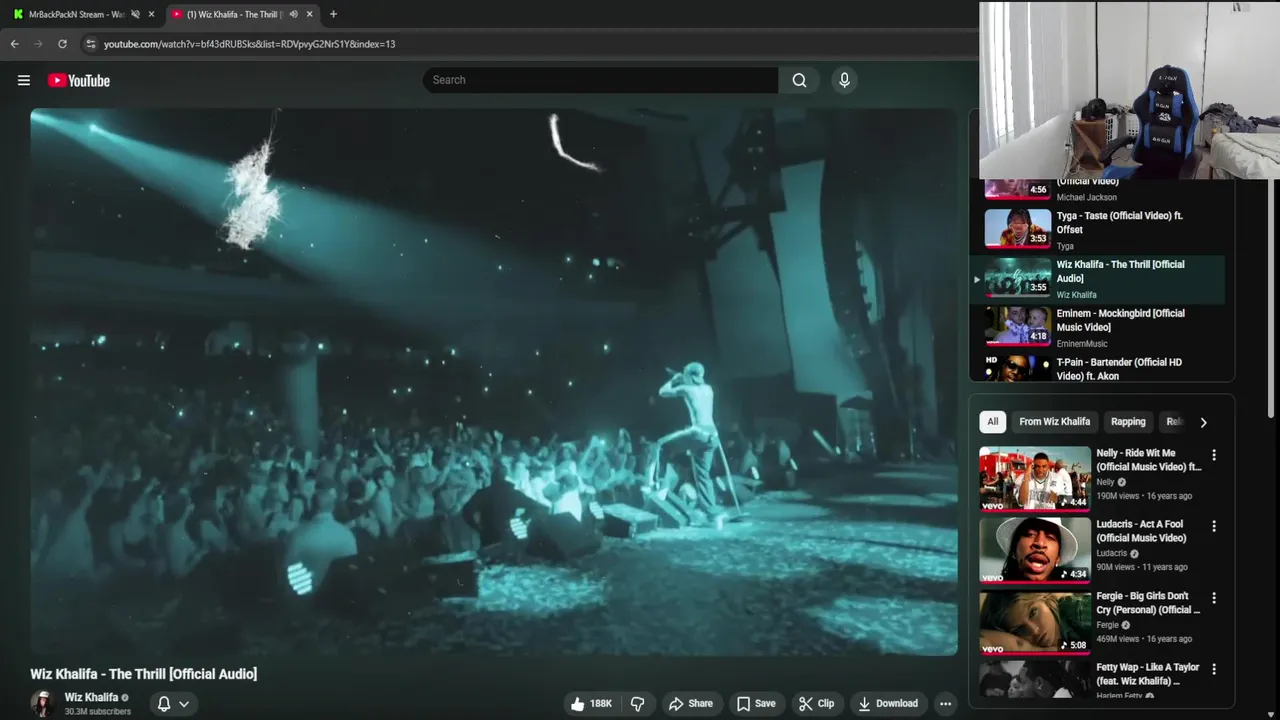Close the Wiz Khalifa browser tab

pos(310,14)
